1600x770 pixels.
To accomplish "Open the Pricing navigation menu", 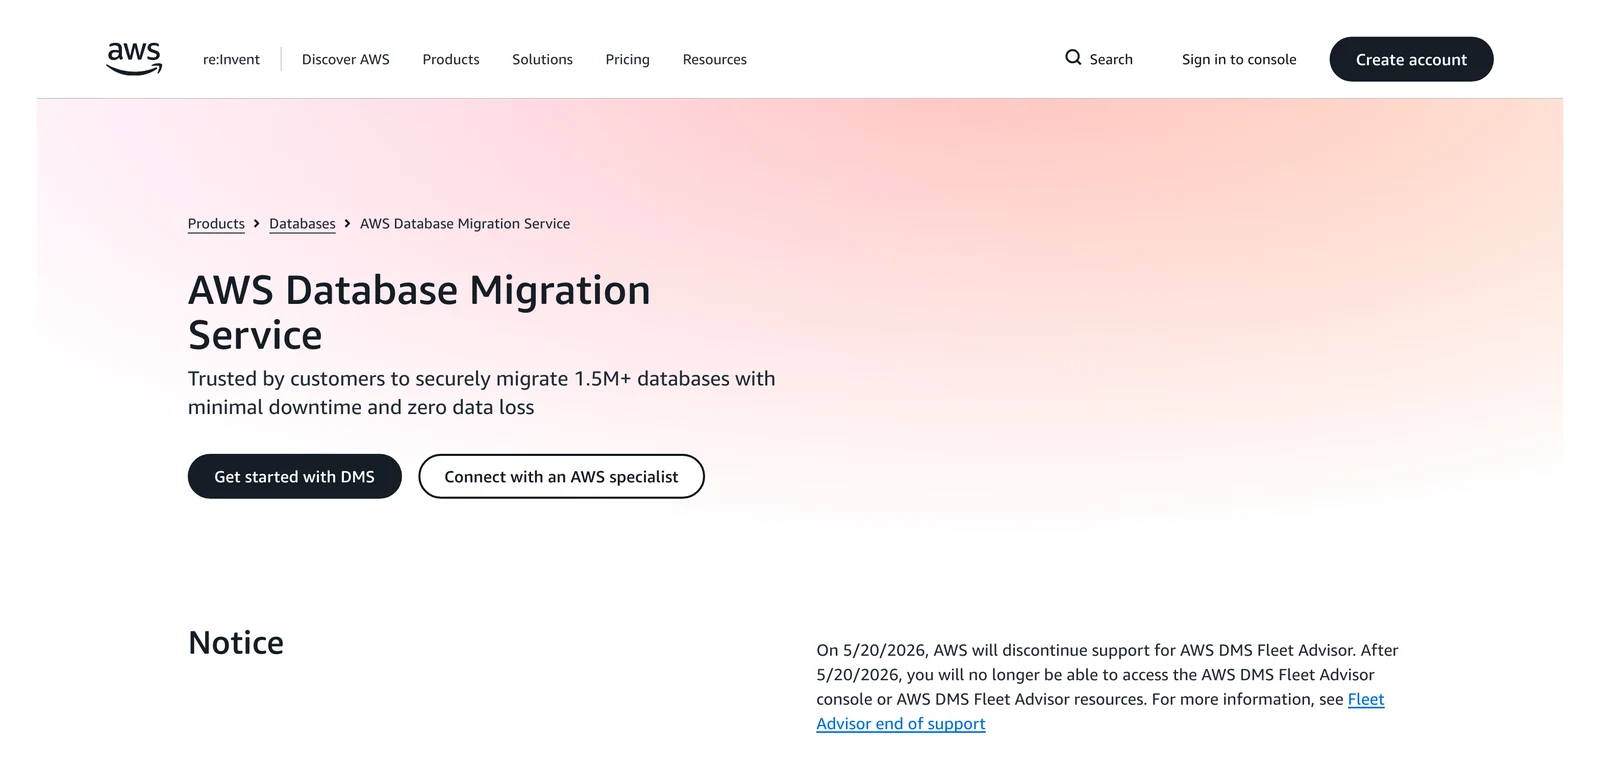I will coord(627,60).
